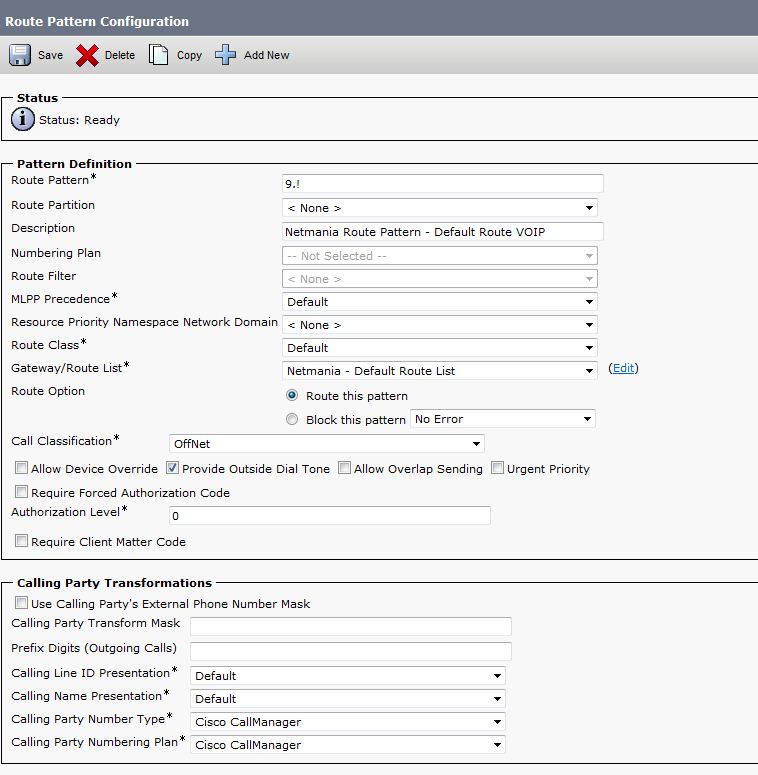Open the Calling Name Presentation dropdown
The height and width of the screenshot is (775, 758).
(x=348, y=699)
